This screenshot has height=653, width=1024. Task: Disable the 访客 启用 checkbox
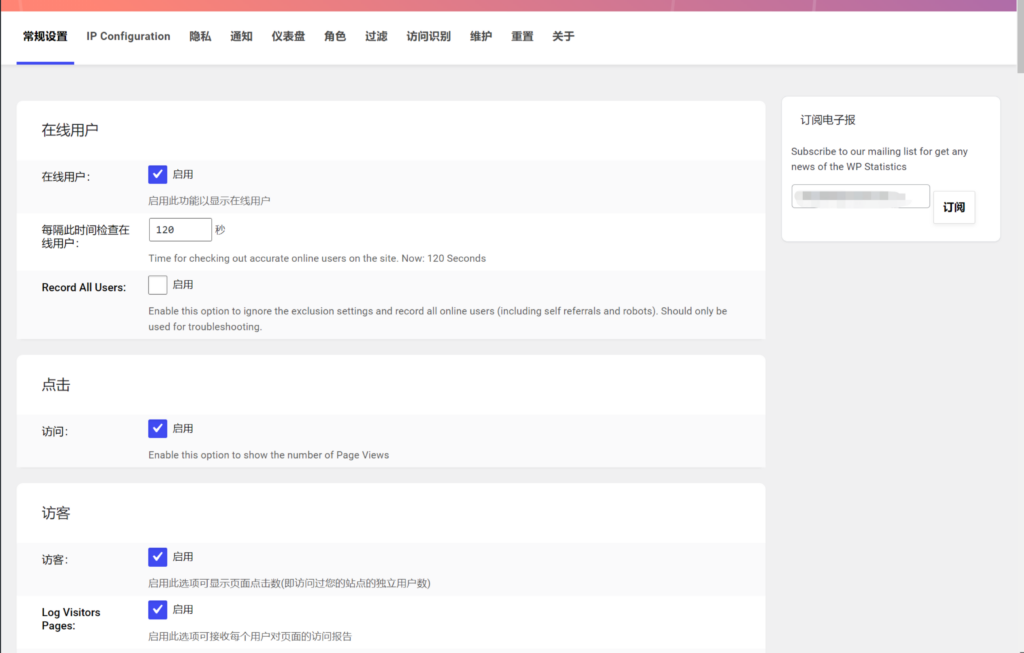[157, 556]
